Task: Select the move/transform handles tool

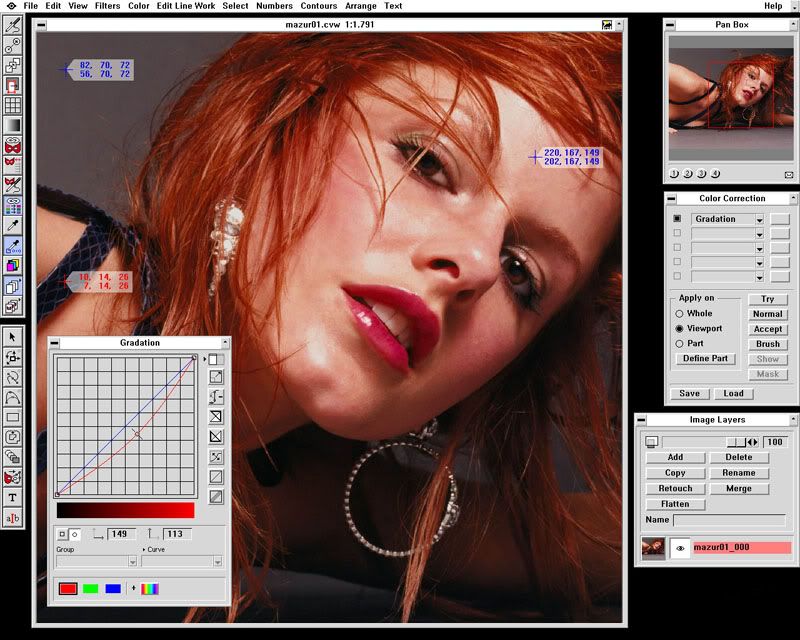Action: click(x=13, y=357)
